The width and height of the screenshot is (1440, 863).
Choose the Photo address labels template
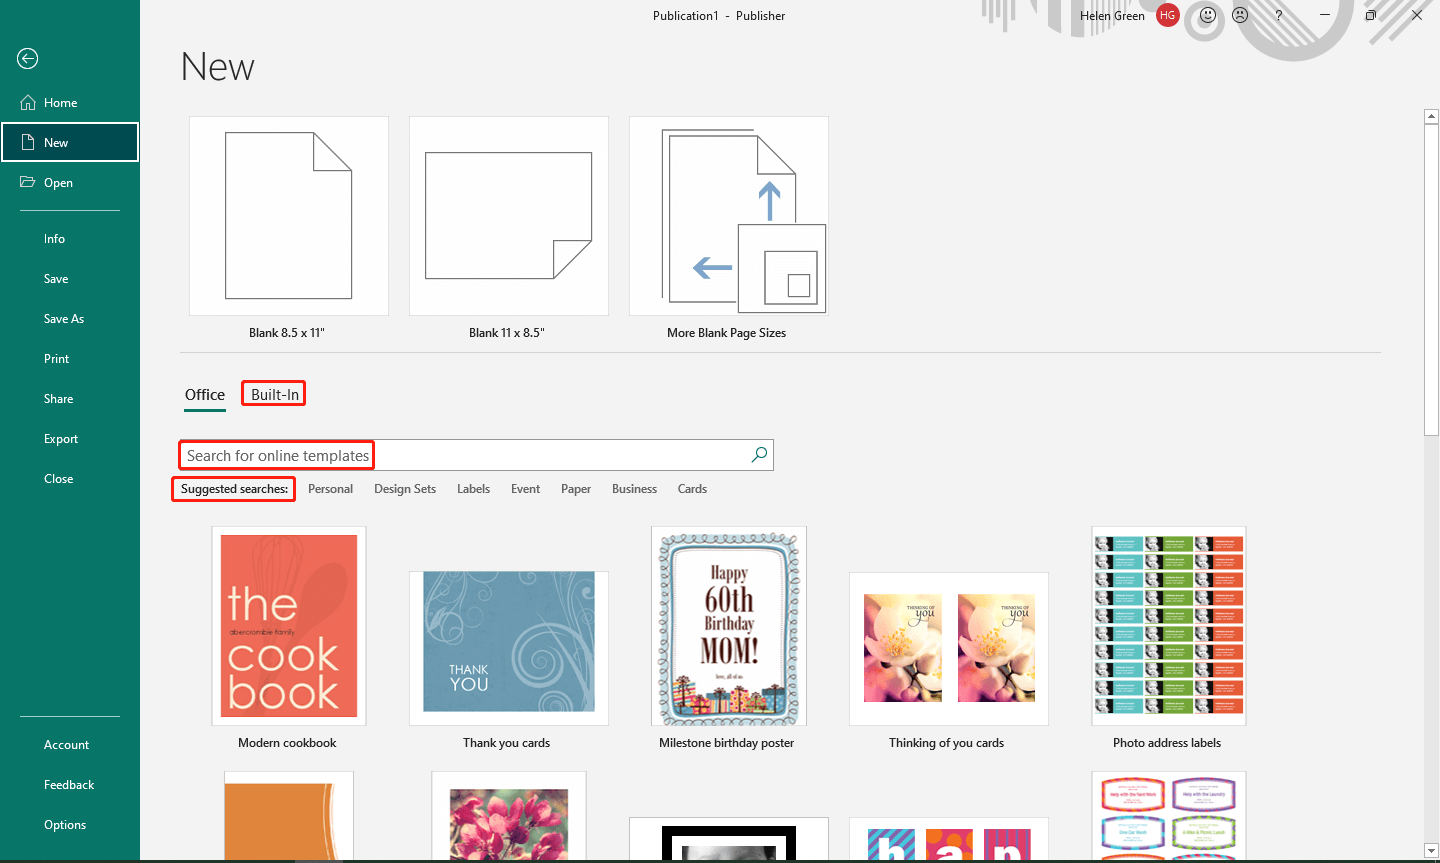(x=1169, y=626)
